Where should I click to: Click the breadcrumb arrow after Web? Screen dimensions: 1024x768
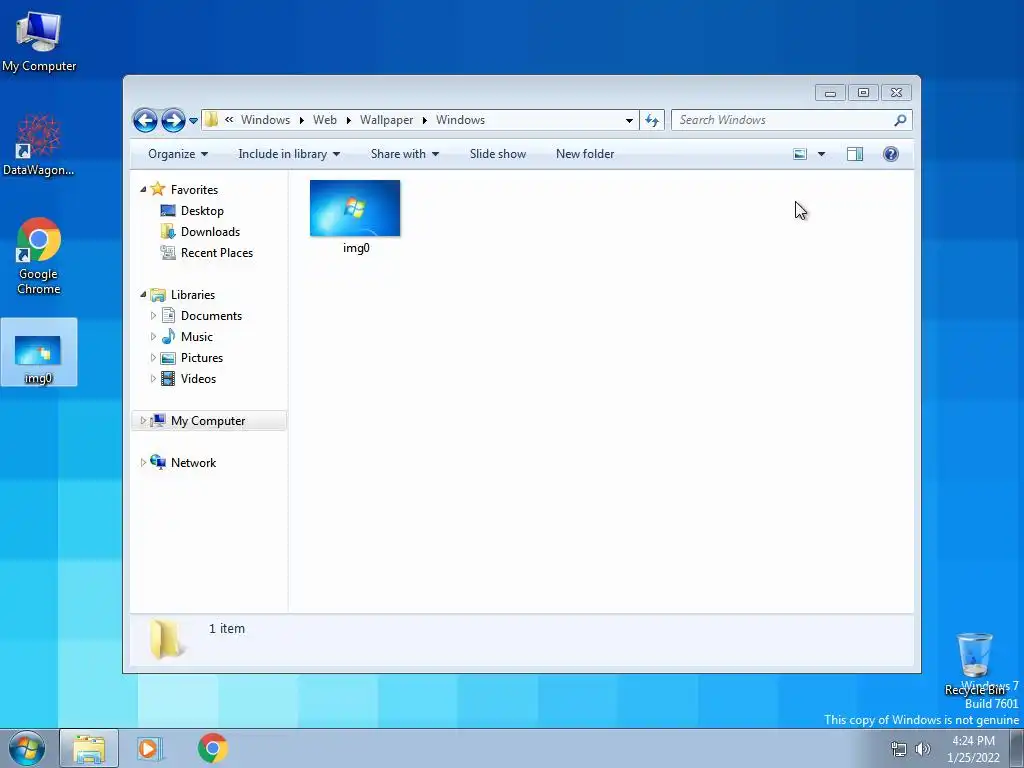coord(349,120)
